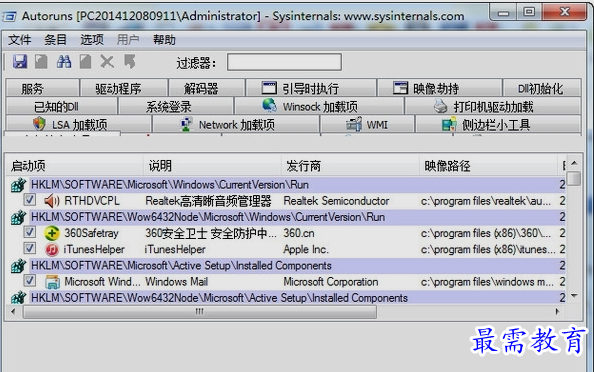Image resolution: width=594 pixels, height=372 pixels.
Task: Open the 用户 menu
Action: click(128, 40)
